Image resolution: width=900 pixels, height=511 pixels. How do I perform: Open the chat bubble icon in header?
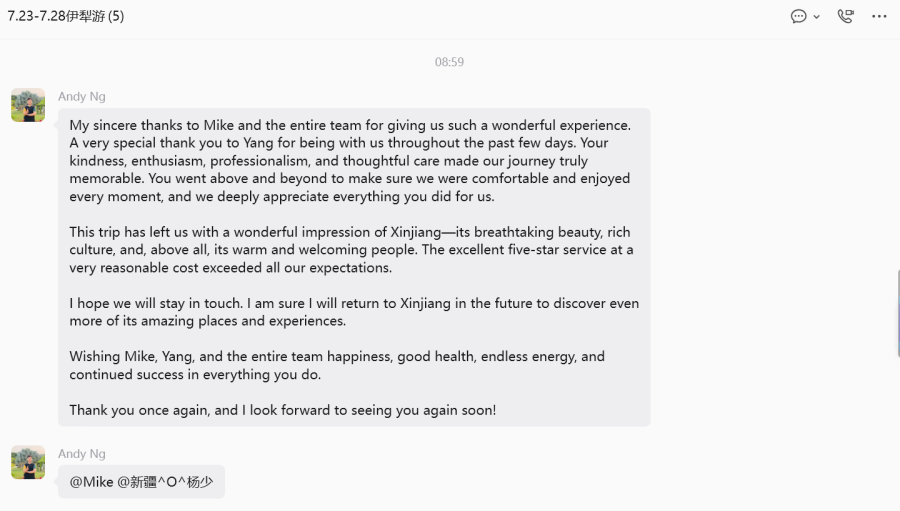coord(798,16)
